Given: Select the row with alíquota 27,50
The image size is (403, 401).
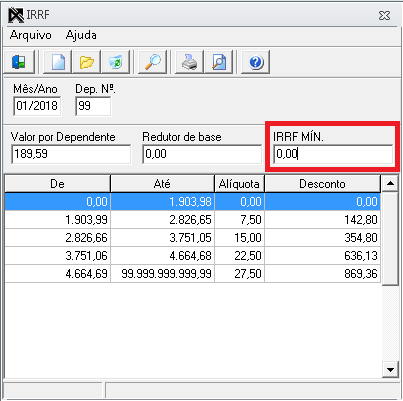Looking at the screenshot, I should pyautogui.click(x=193, y=274).
